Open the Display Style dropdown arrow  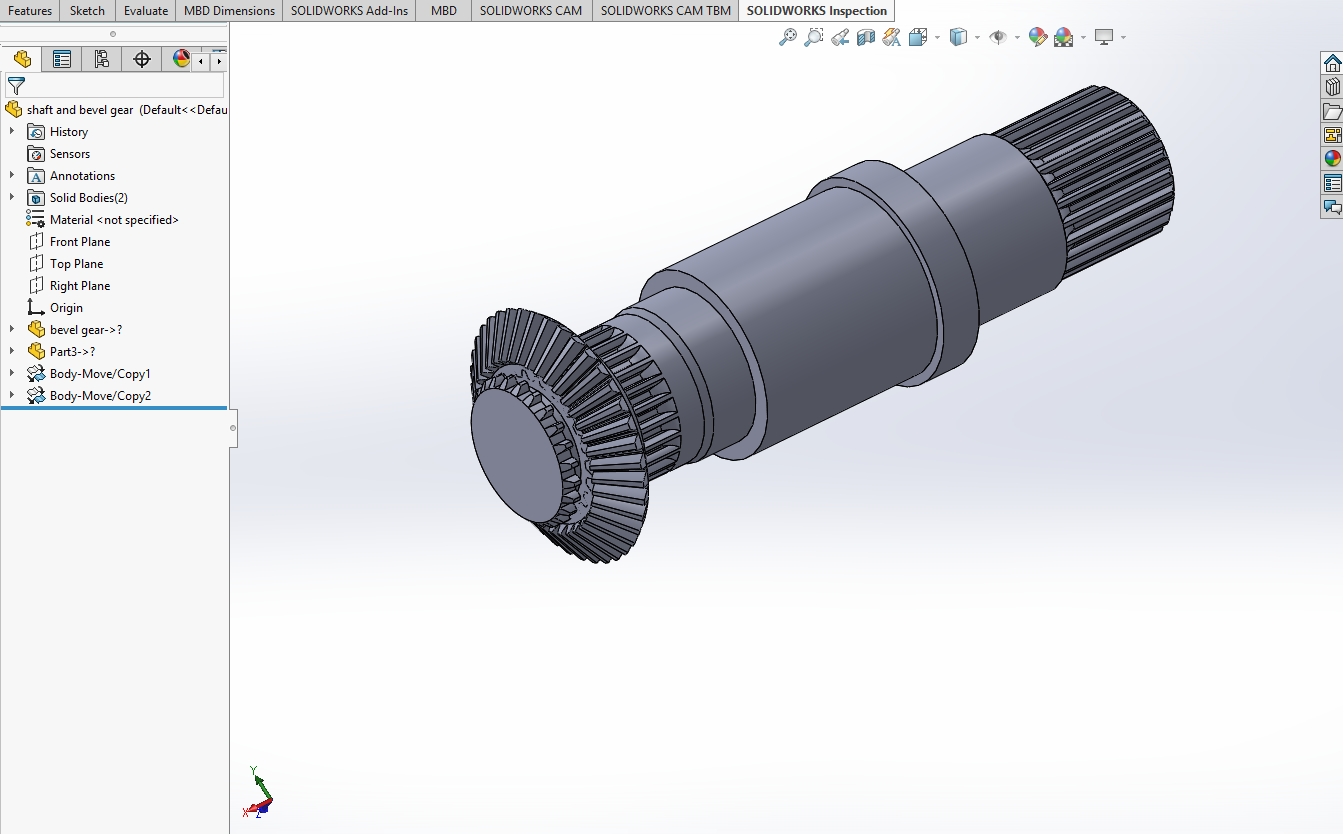[x=977, y=38]
